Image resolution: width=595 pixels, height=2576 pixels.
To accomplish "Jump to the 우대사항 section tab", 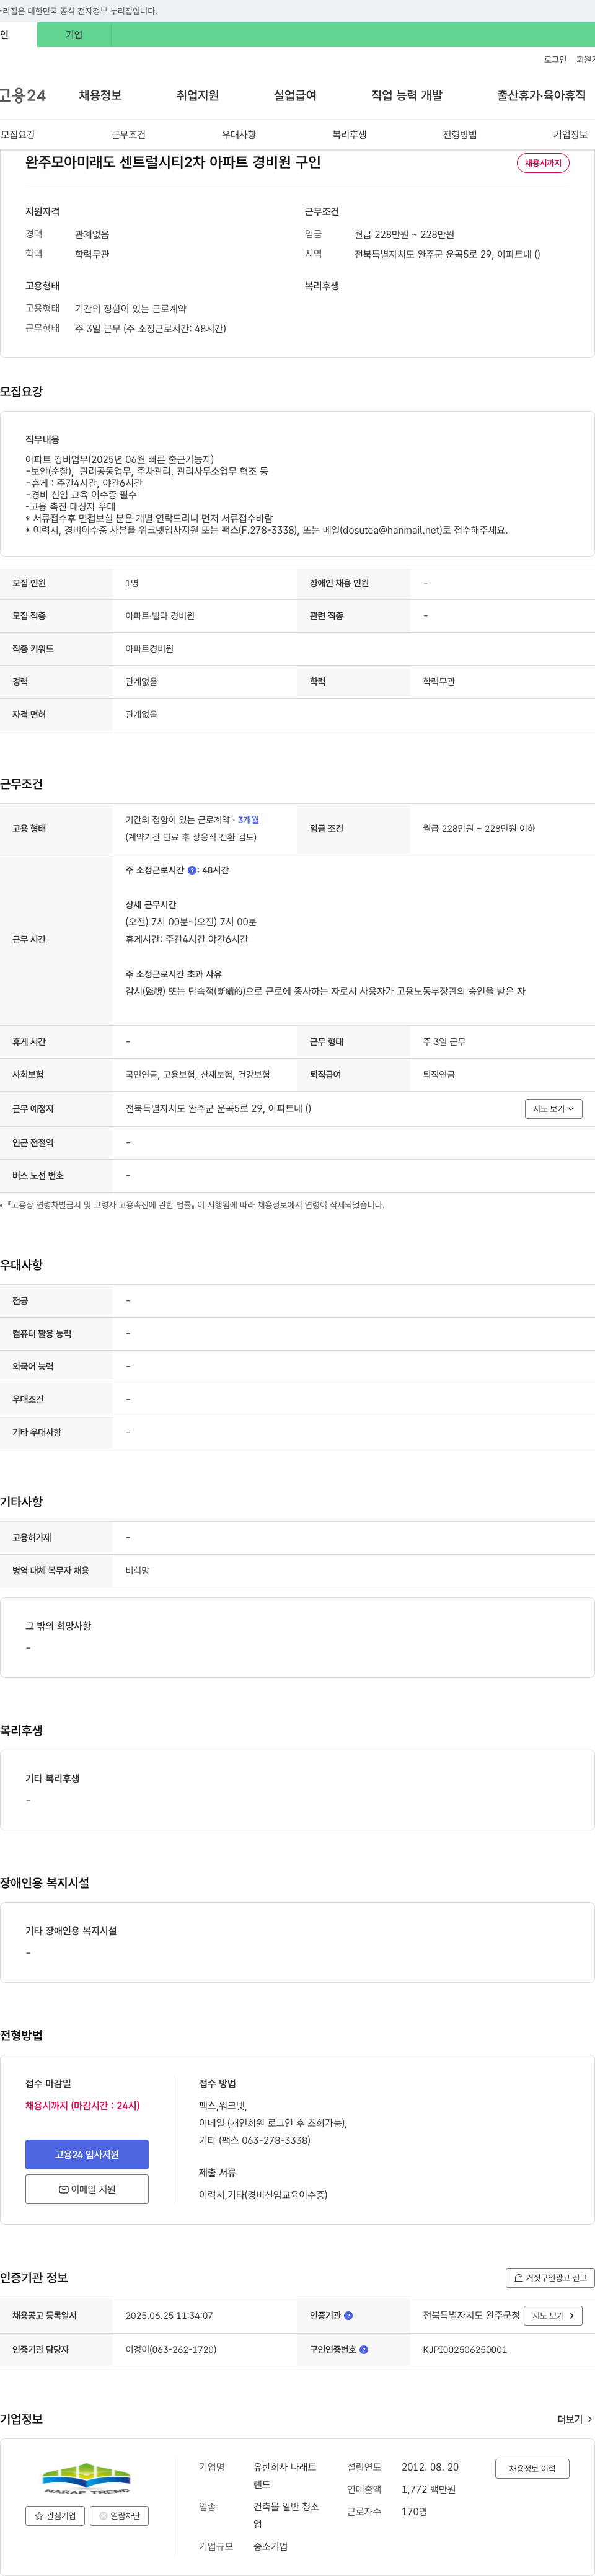I will [239, 134].
